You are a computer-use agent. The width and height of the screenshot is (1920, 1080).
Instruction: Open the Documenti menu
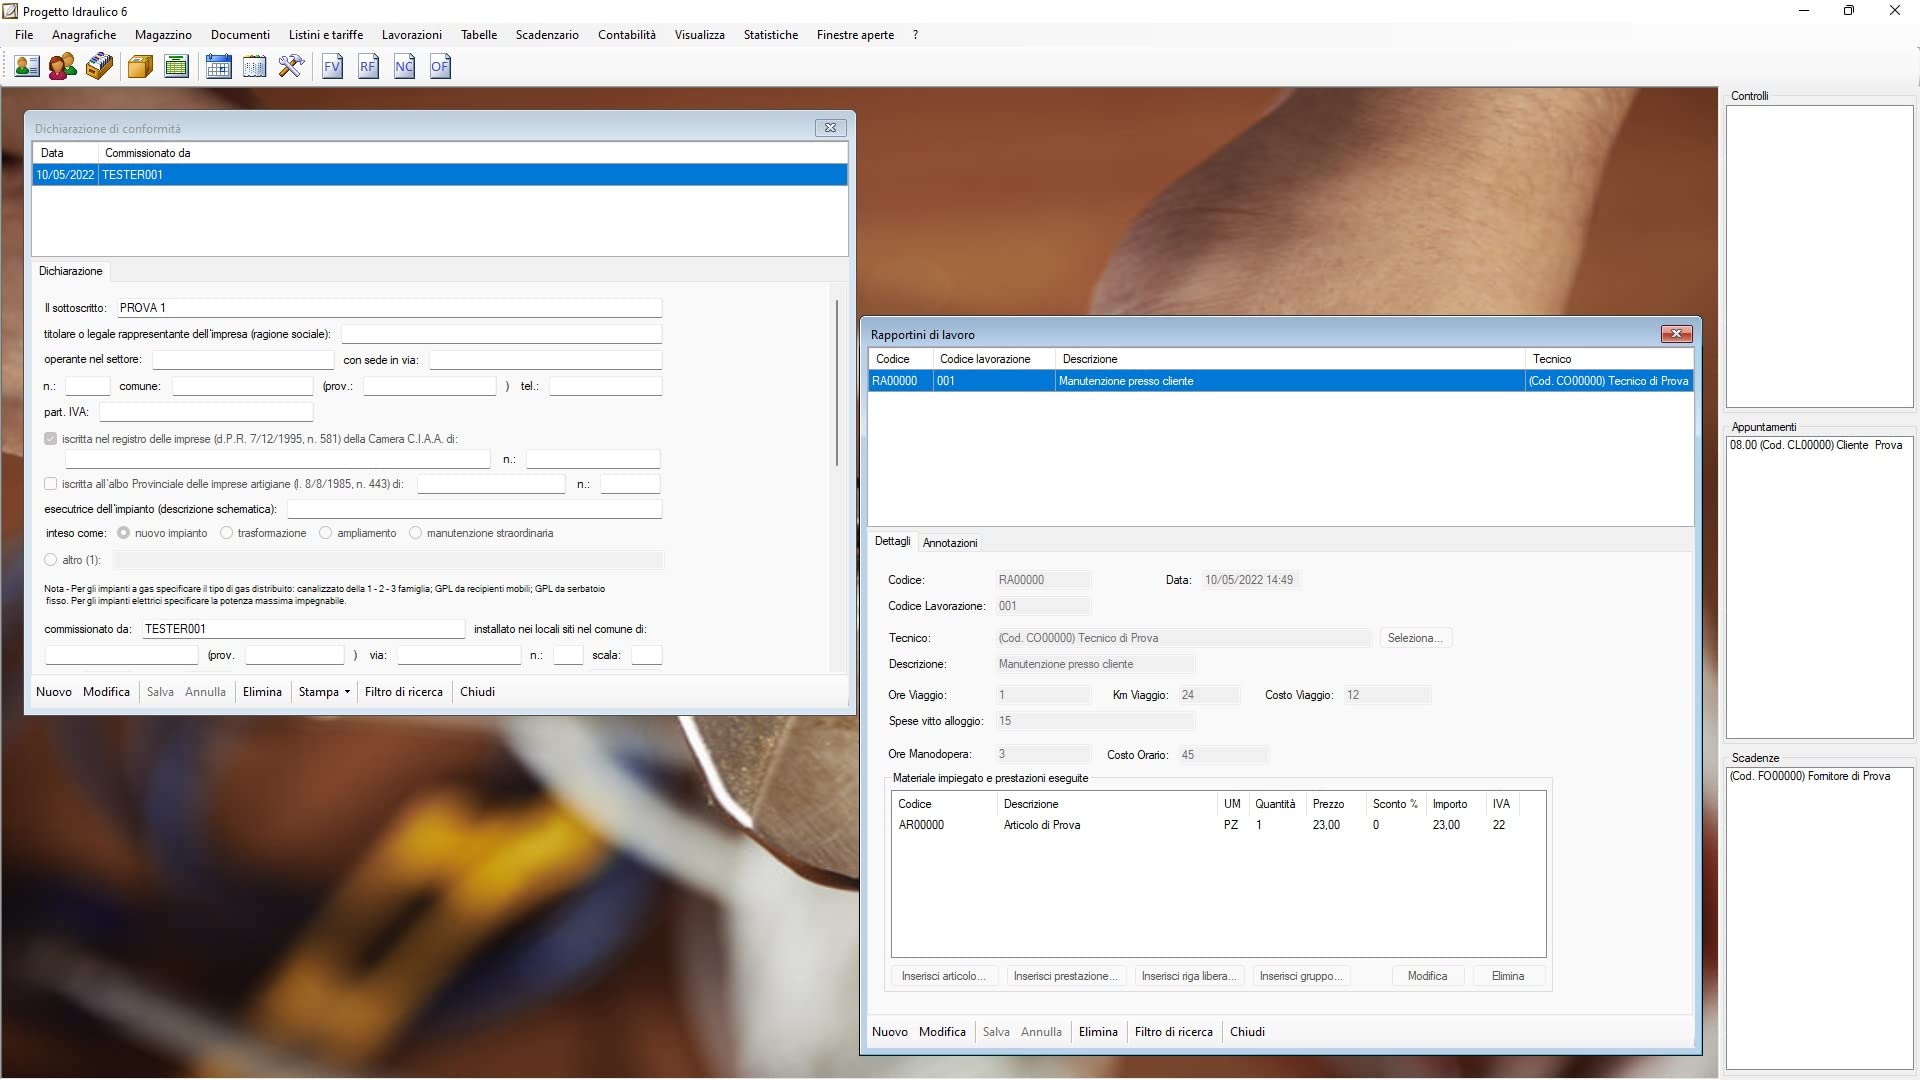[240, 35]
